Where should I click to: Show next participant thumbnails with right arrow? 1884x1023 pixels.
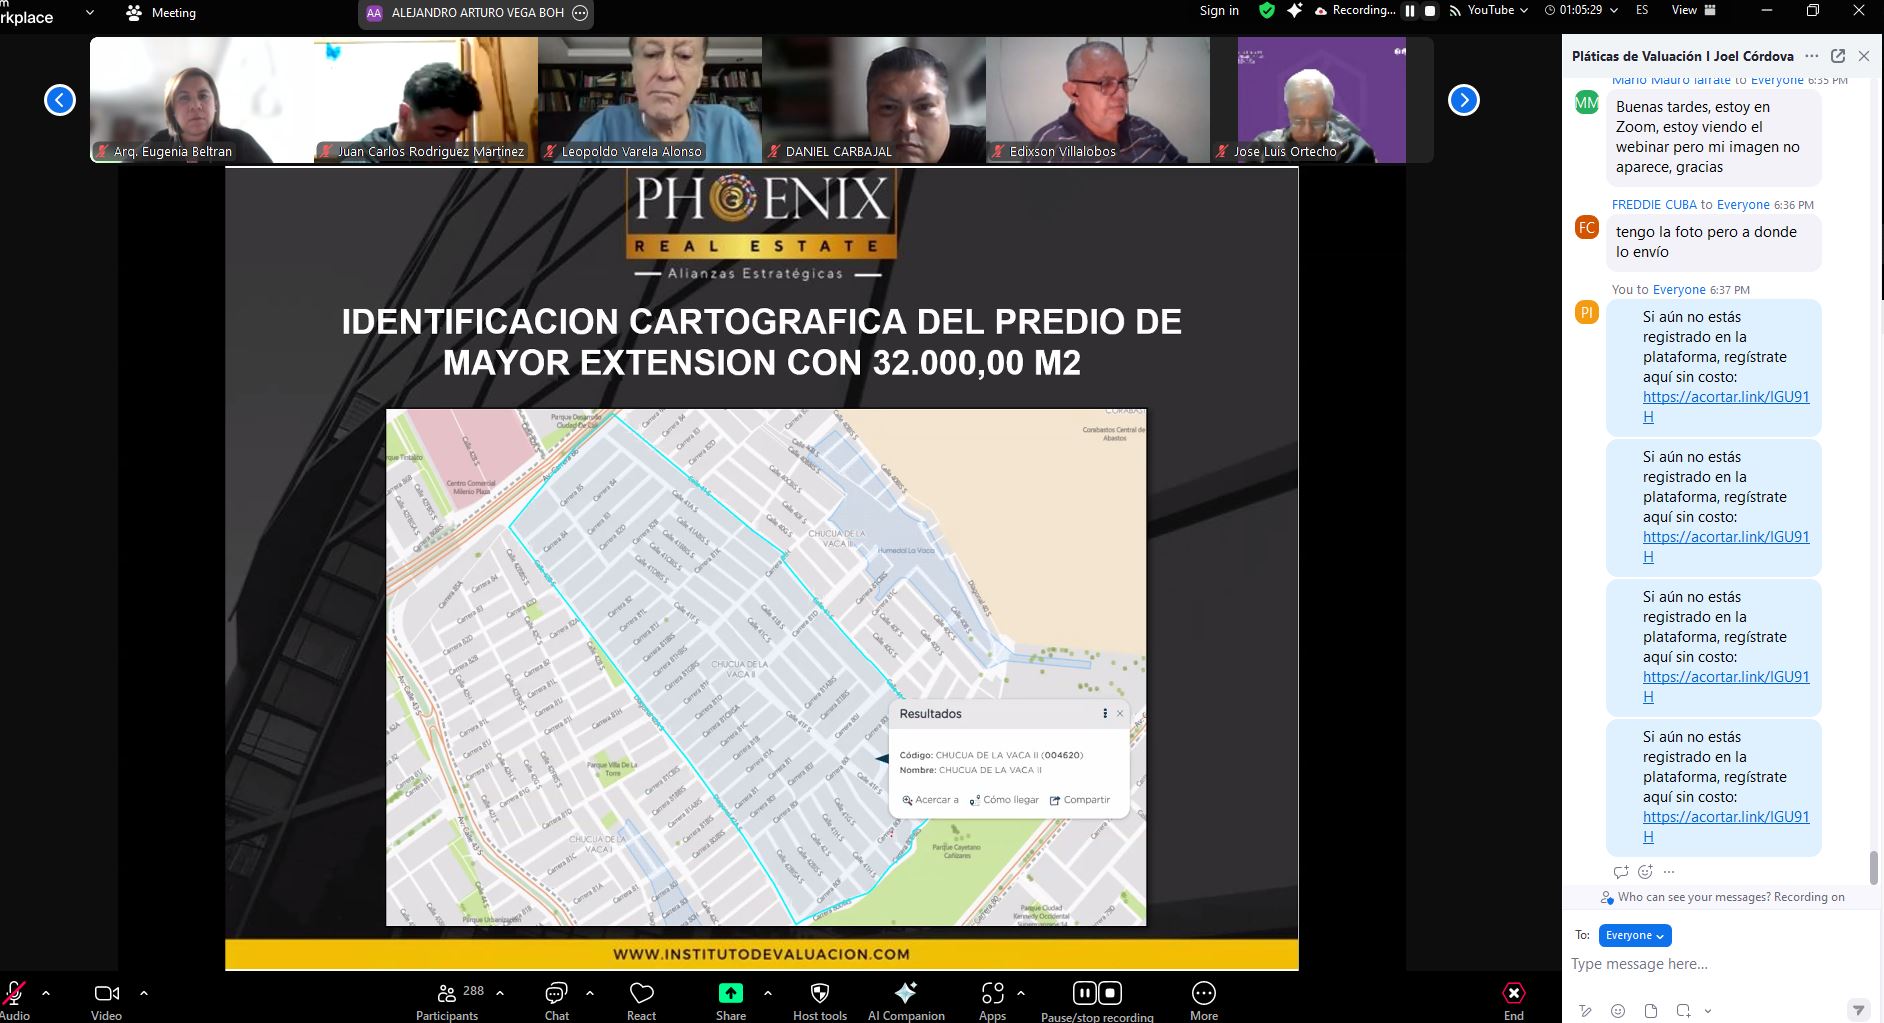click(x=1464, y=100)
